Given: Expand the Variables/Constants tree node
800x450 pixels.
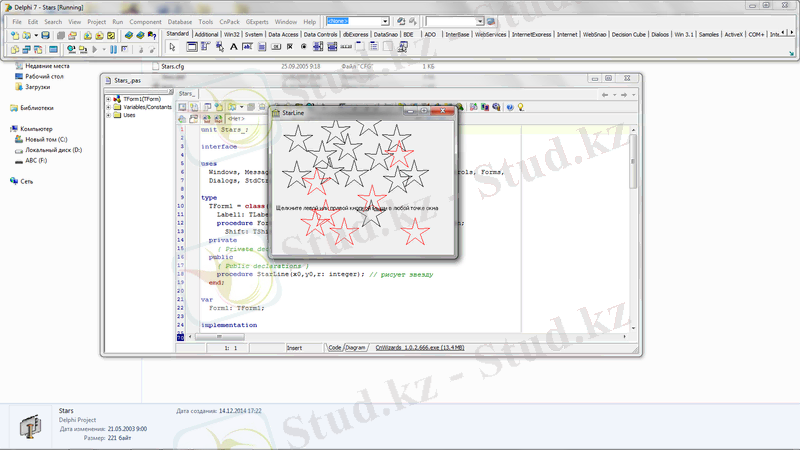Looking at the screenshot, I should [x=108, y=107].
